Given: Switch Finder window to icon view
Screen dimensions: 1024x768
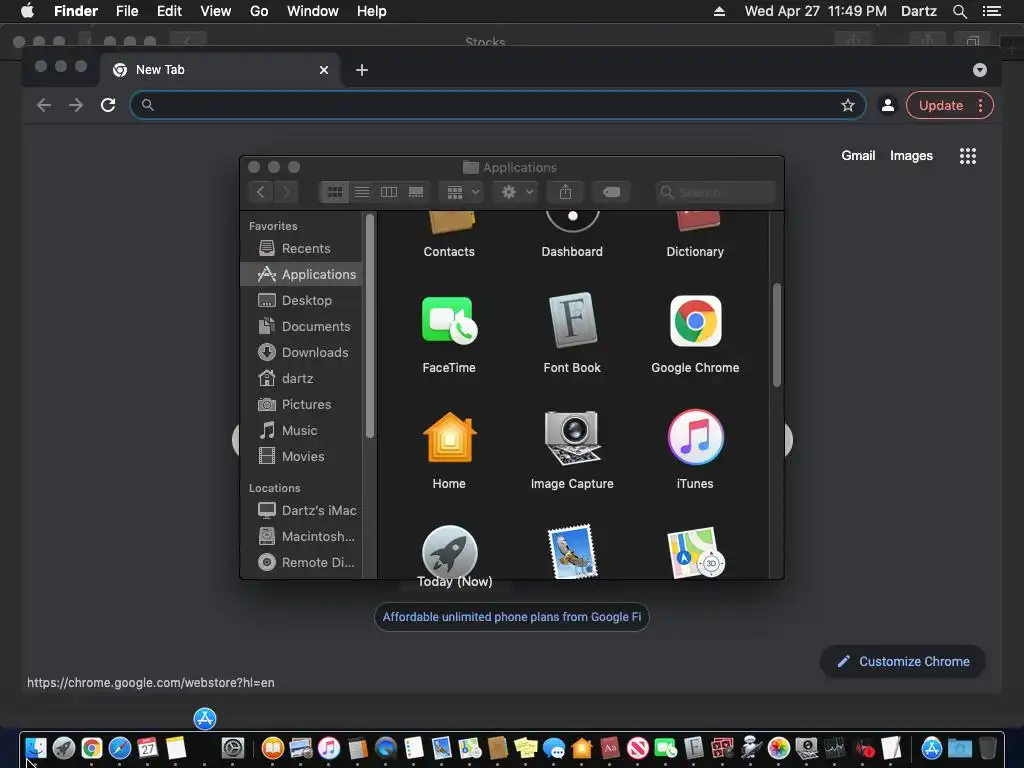Looking at the screenshot, I should click(x=334, y=192).
